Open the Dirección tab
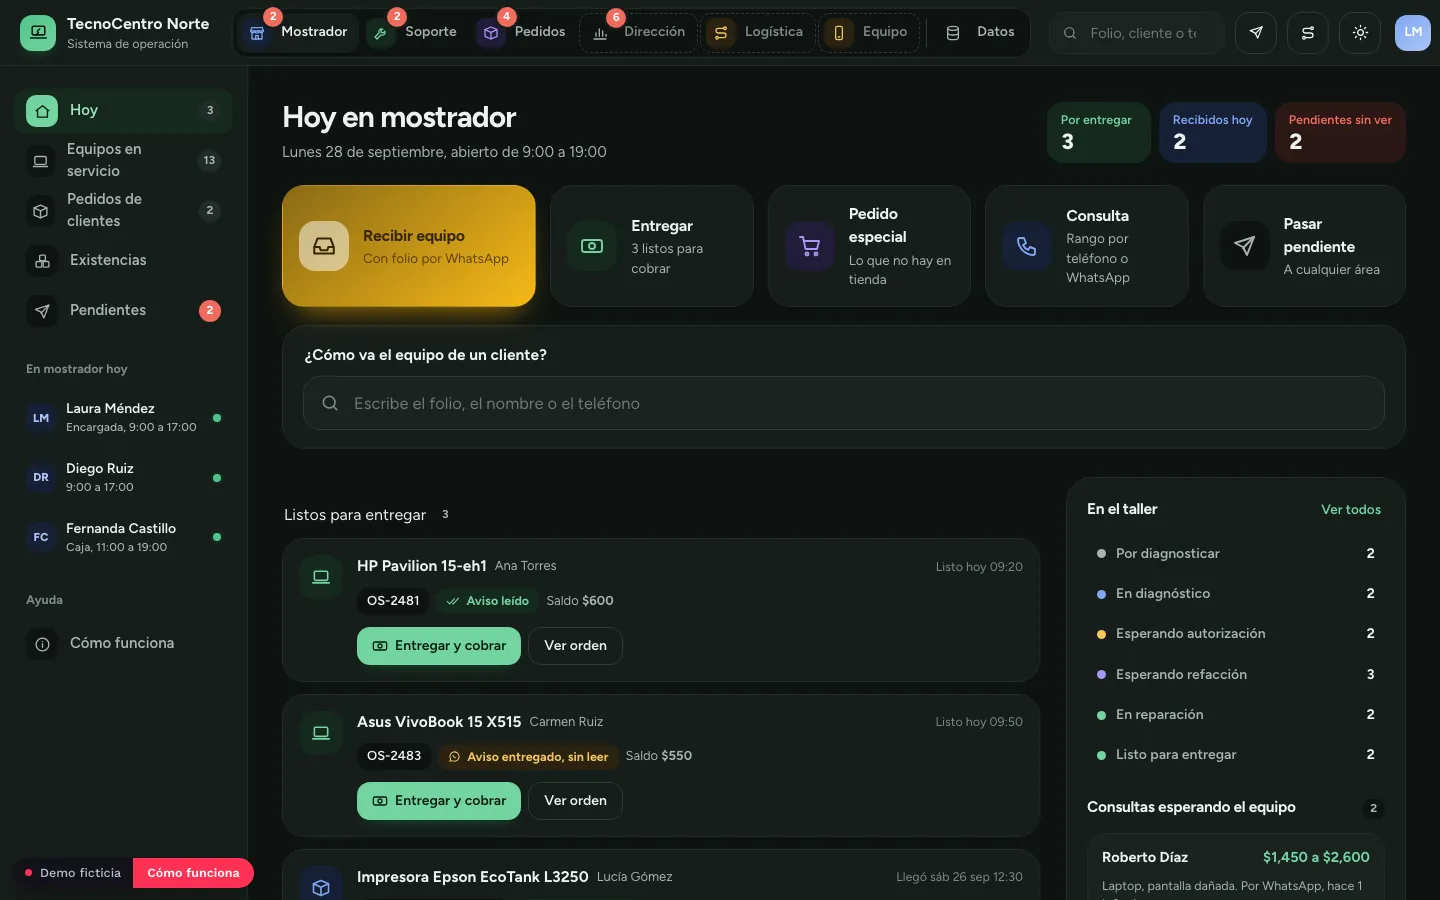Screen dimensions: 1440x900 [639, 33]
